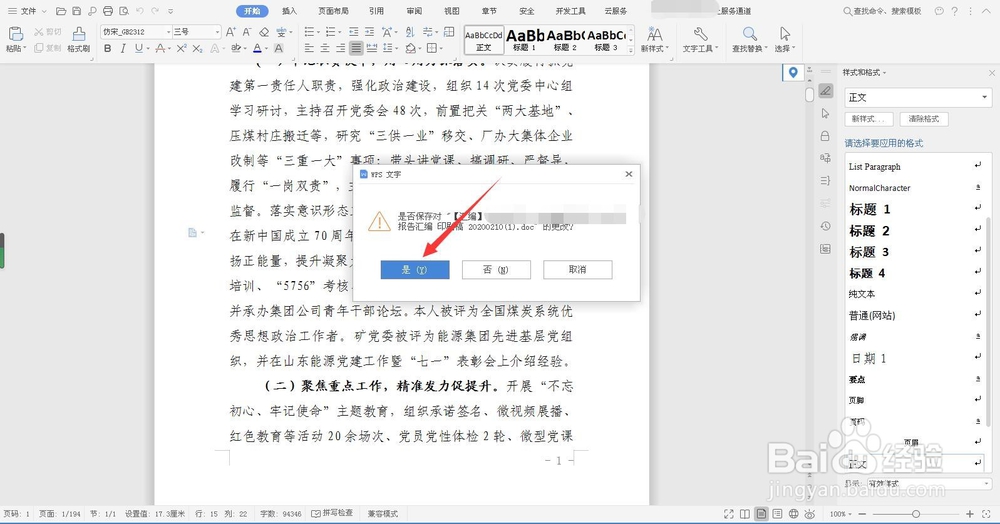This screenshot has height=524, width=1000.
Task: Click the search commands field 查找命令
Action: (x=883, y=11)
